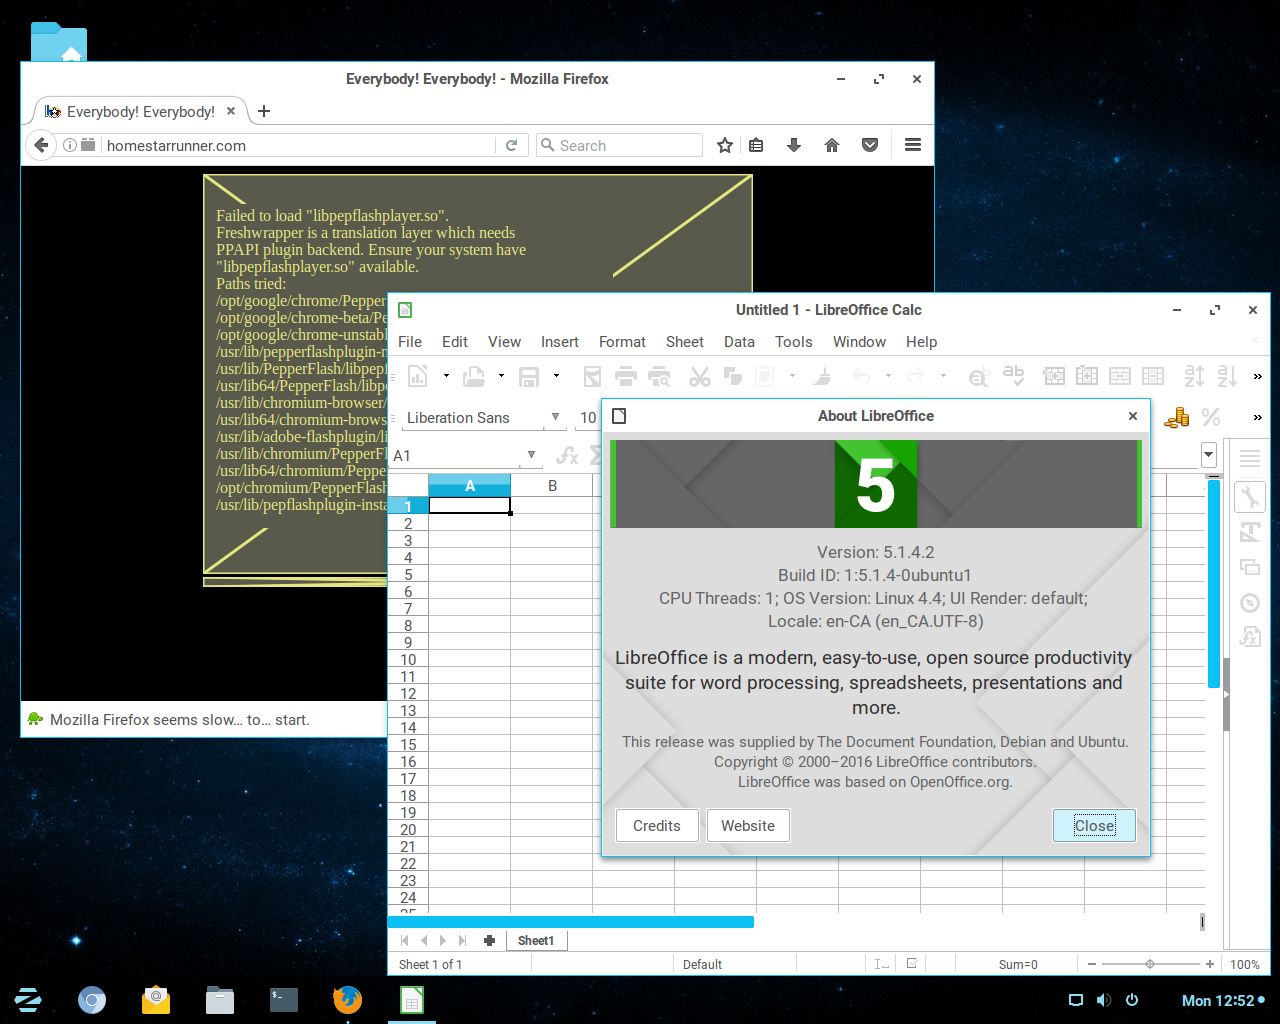Click the Calc Cut scissors icon
The height and width of the screenshot is (1024, 1280).
tap(700, 376)
